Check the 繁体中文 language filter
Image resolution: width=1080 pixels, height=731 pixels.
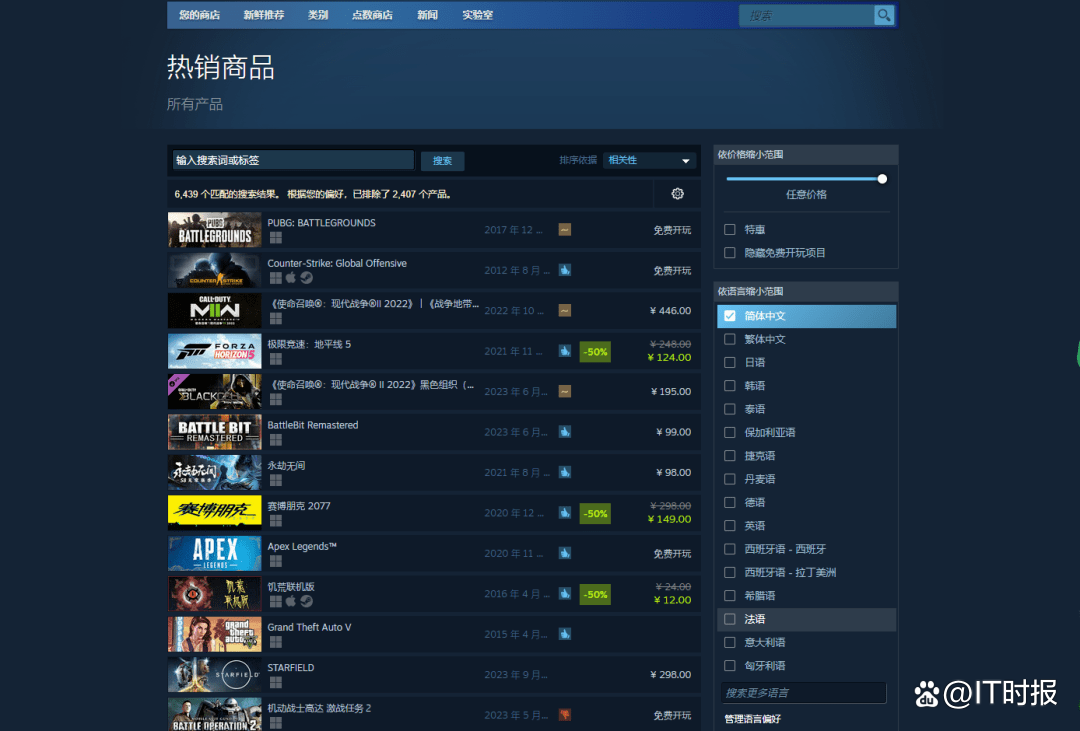pos(730,339)
